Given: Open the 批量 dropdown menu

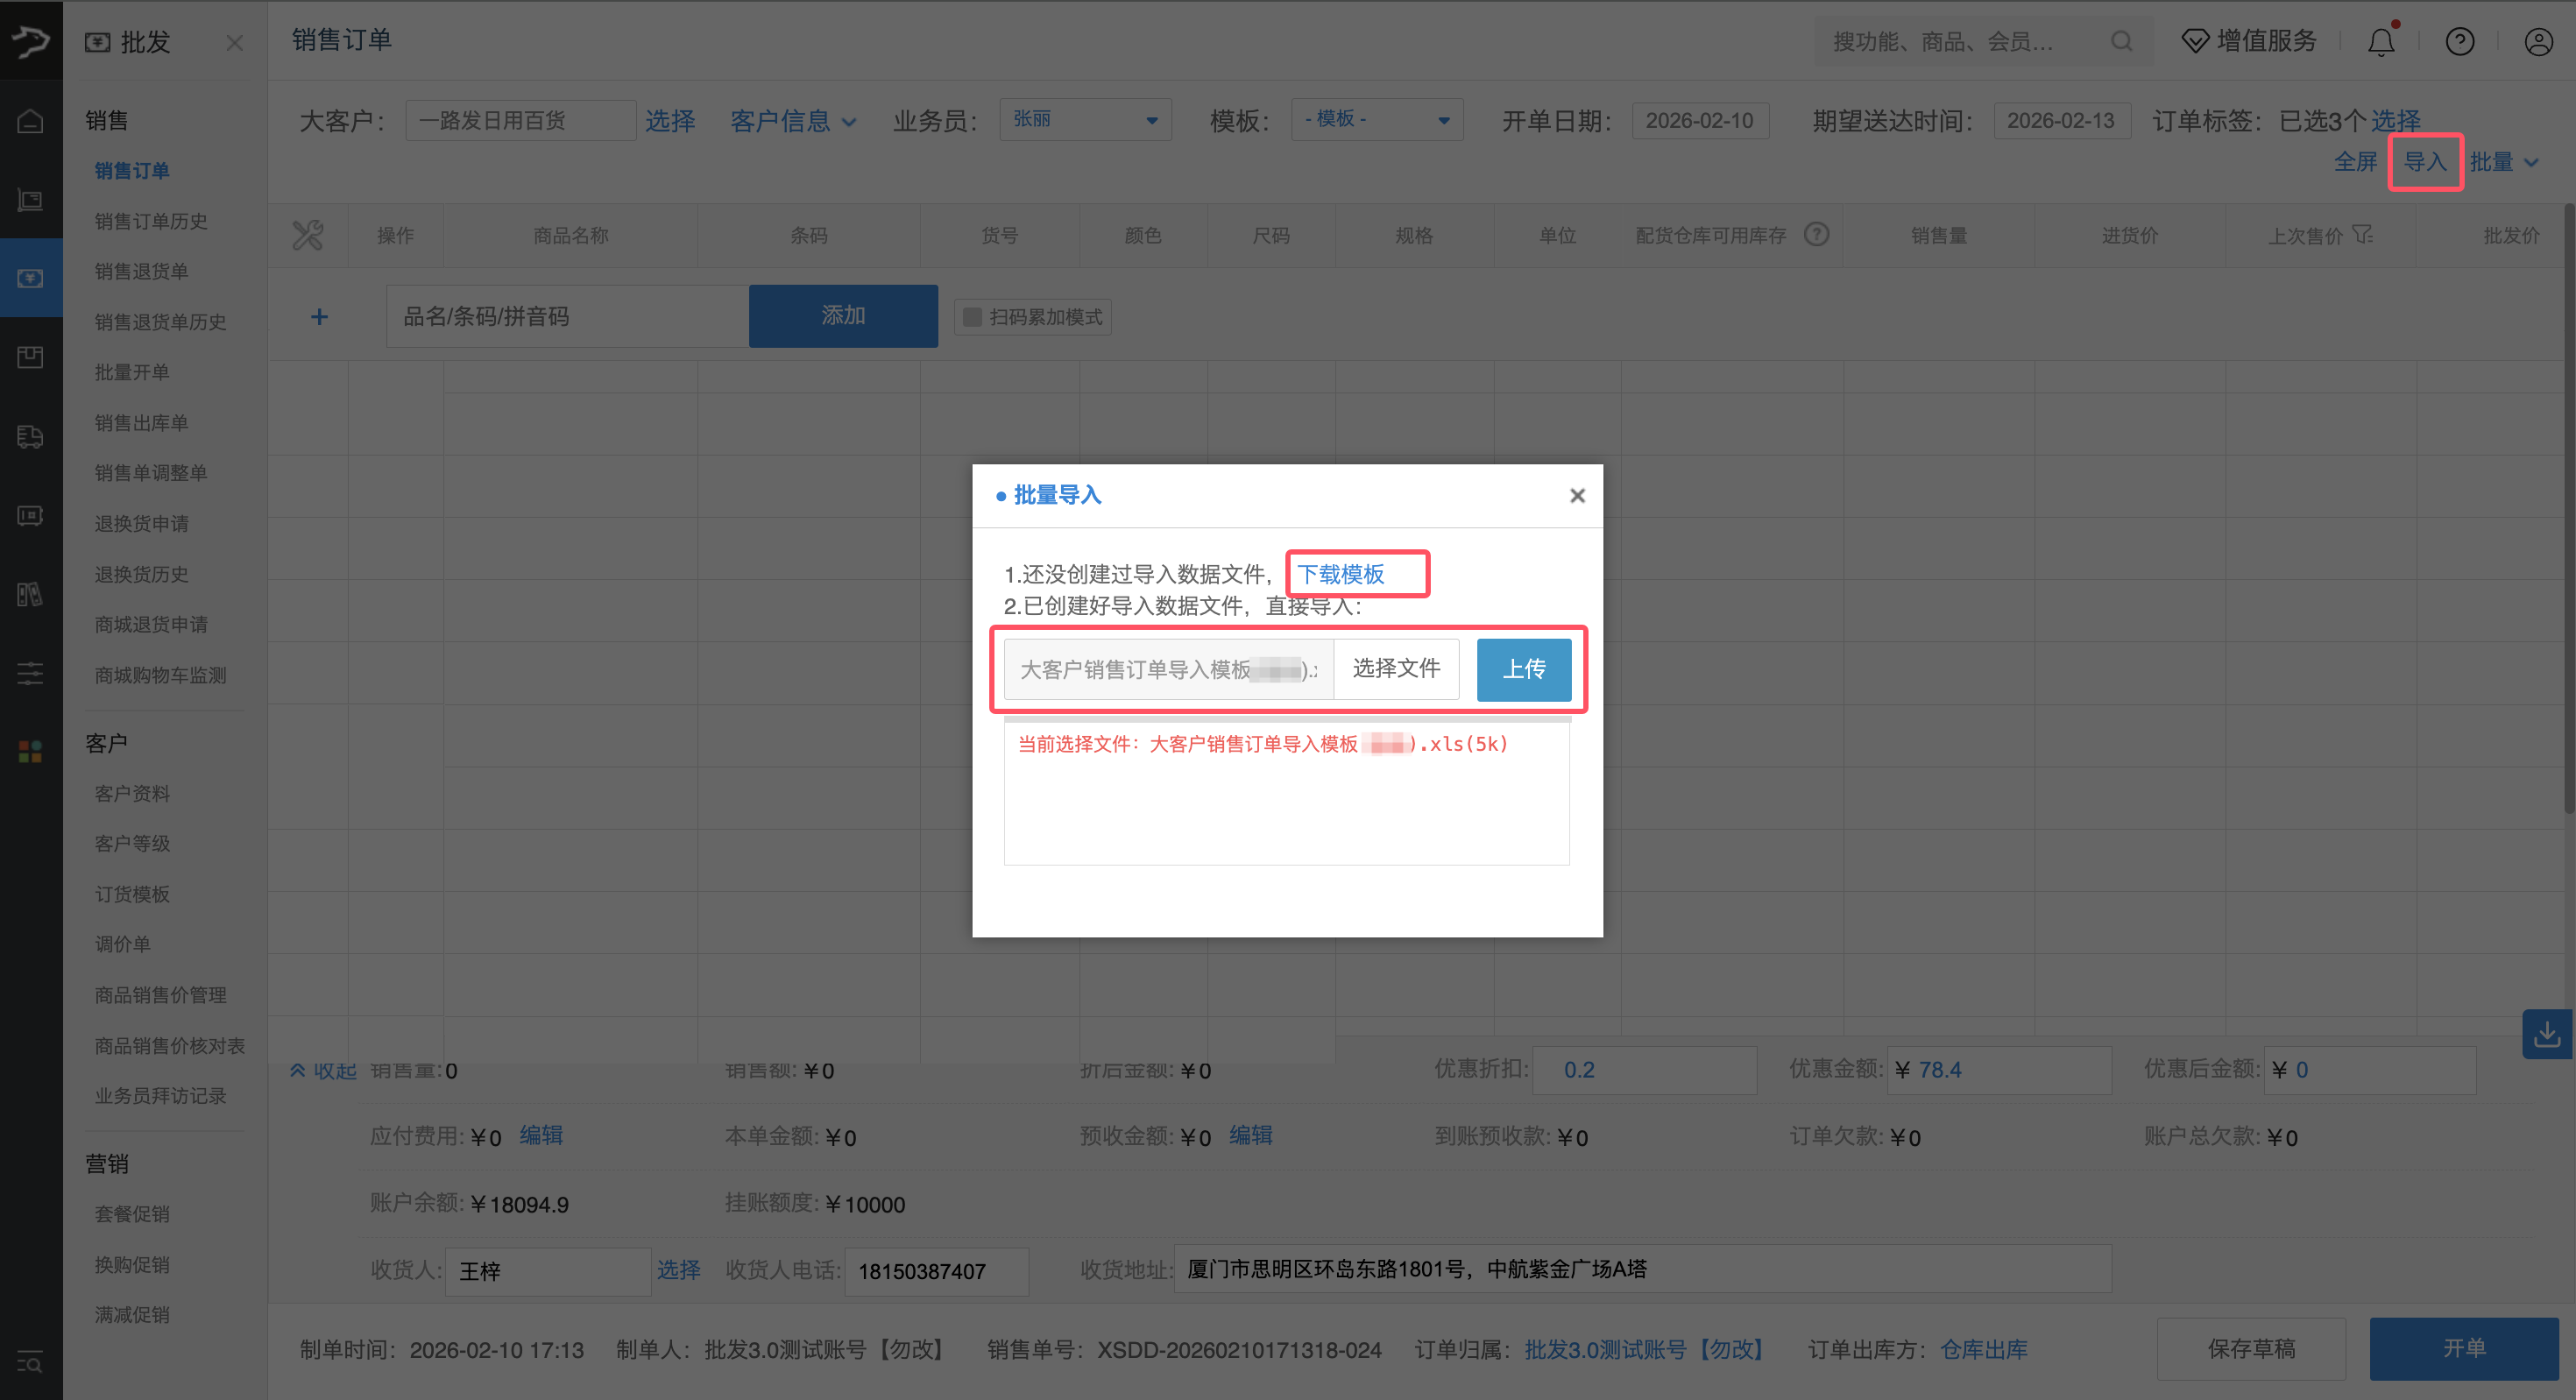Looking at the screenshot, I should pyautogui.click(x=2503, y=162).
